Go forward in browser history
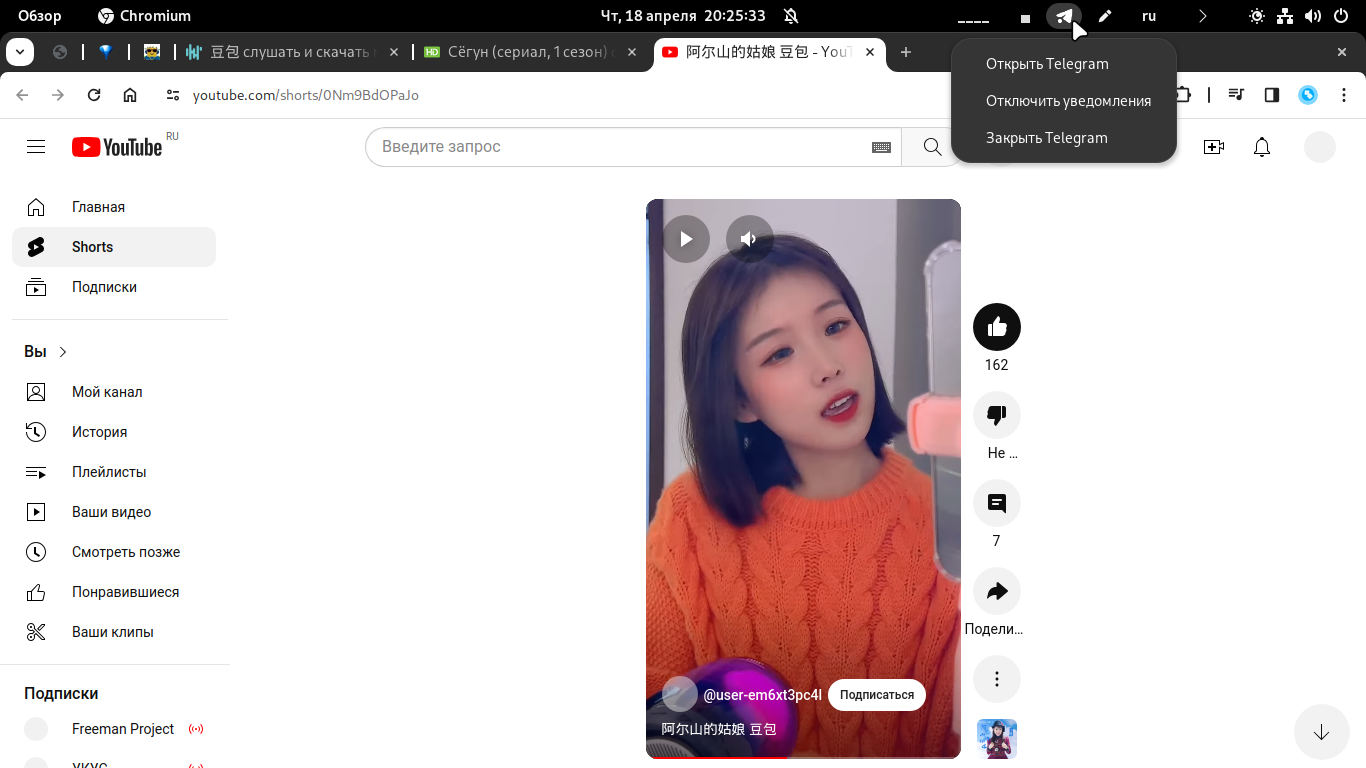This screenshot has width=1366, height=768. [58, 95]
